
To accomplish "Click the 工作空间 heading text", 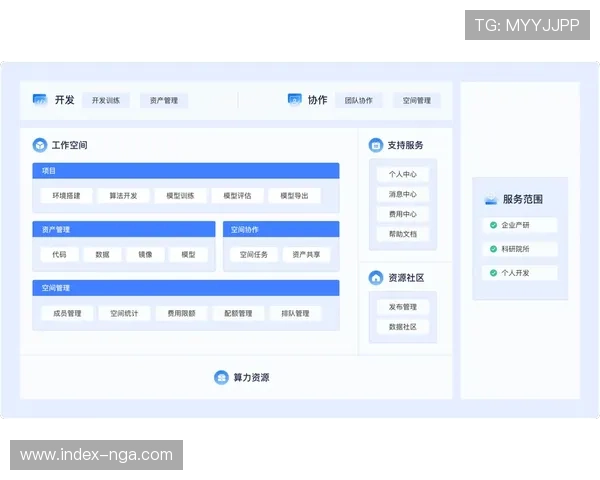I will pyautogui.click(x=69, y=145).
